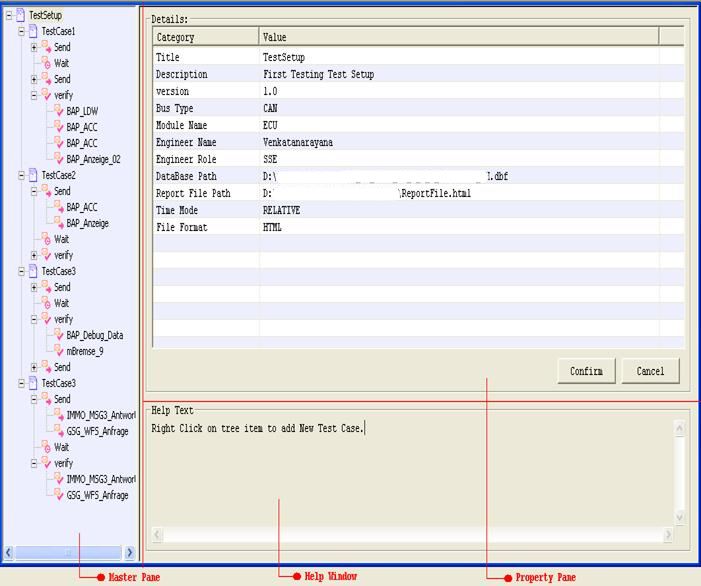
Task: Confirm the property details
Action: [x=587, y=371]
